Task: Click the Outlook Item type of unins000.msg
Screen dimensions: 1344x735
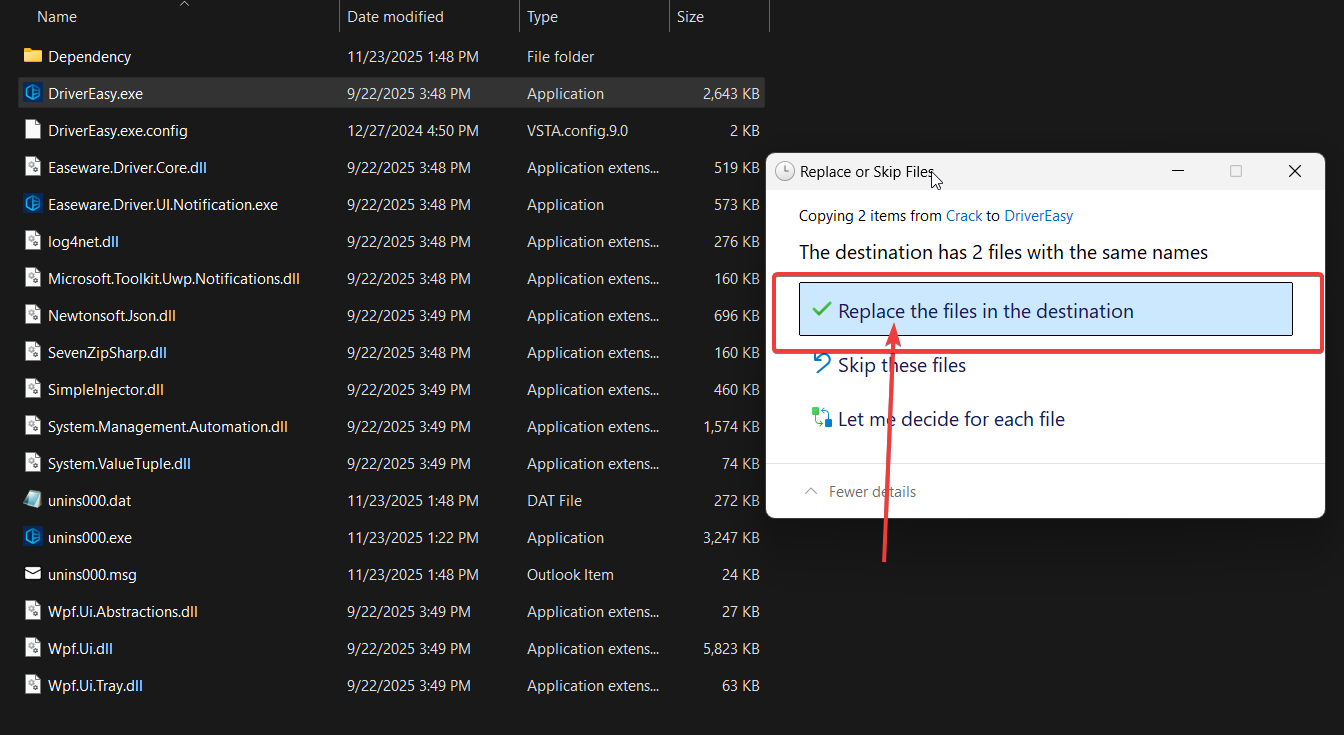Action: point(570,575)
